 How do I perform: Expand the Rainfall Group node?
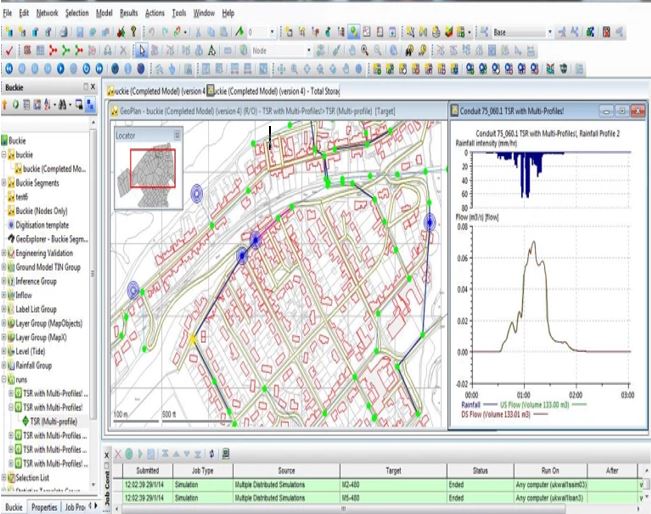coord(4,365)
